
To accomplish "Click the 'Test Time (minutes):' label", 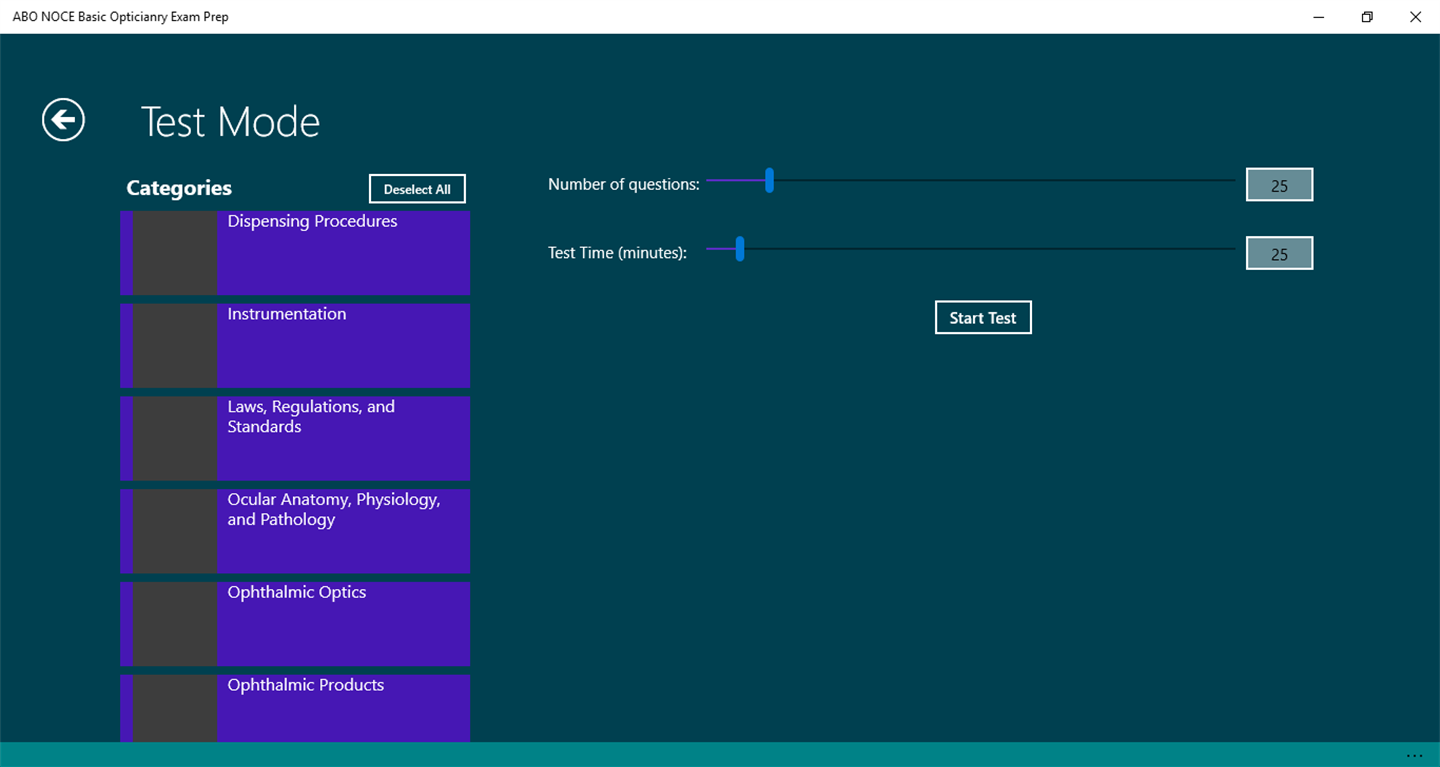I will point(618,253).
